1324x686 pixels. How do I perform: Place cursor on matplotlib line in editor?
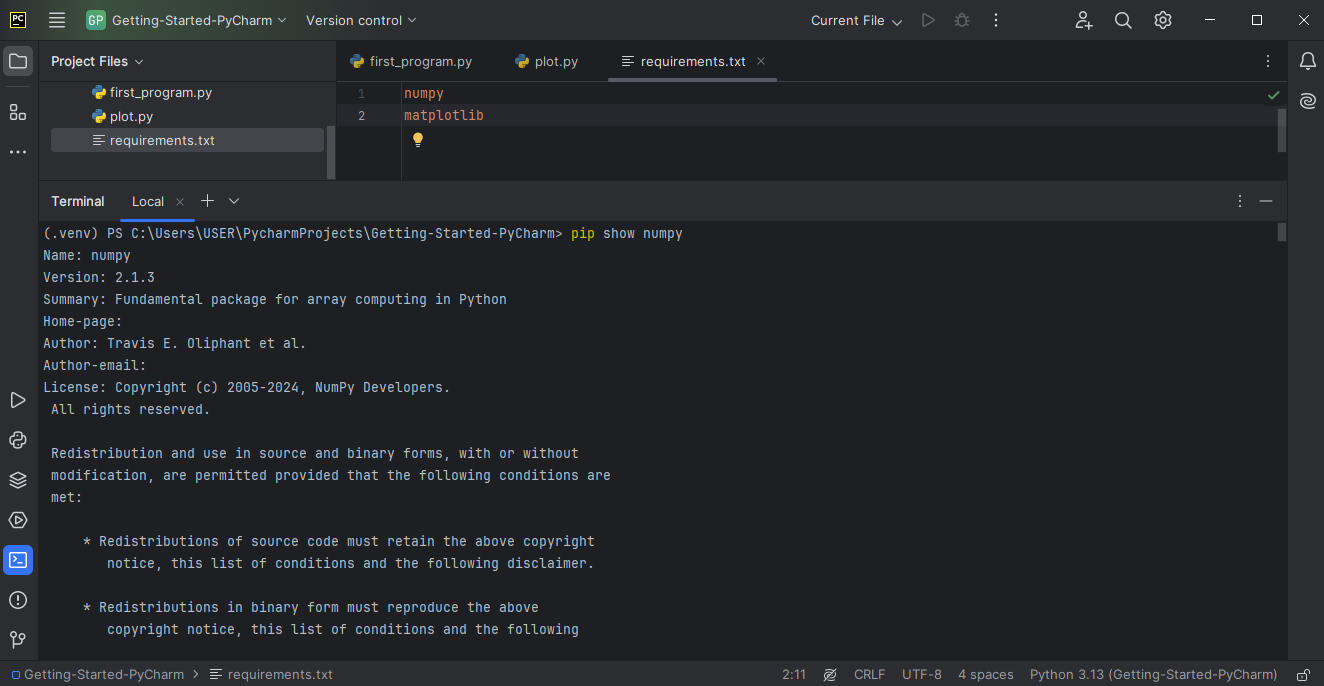pyautogui.click(x=444, y=116)
